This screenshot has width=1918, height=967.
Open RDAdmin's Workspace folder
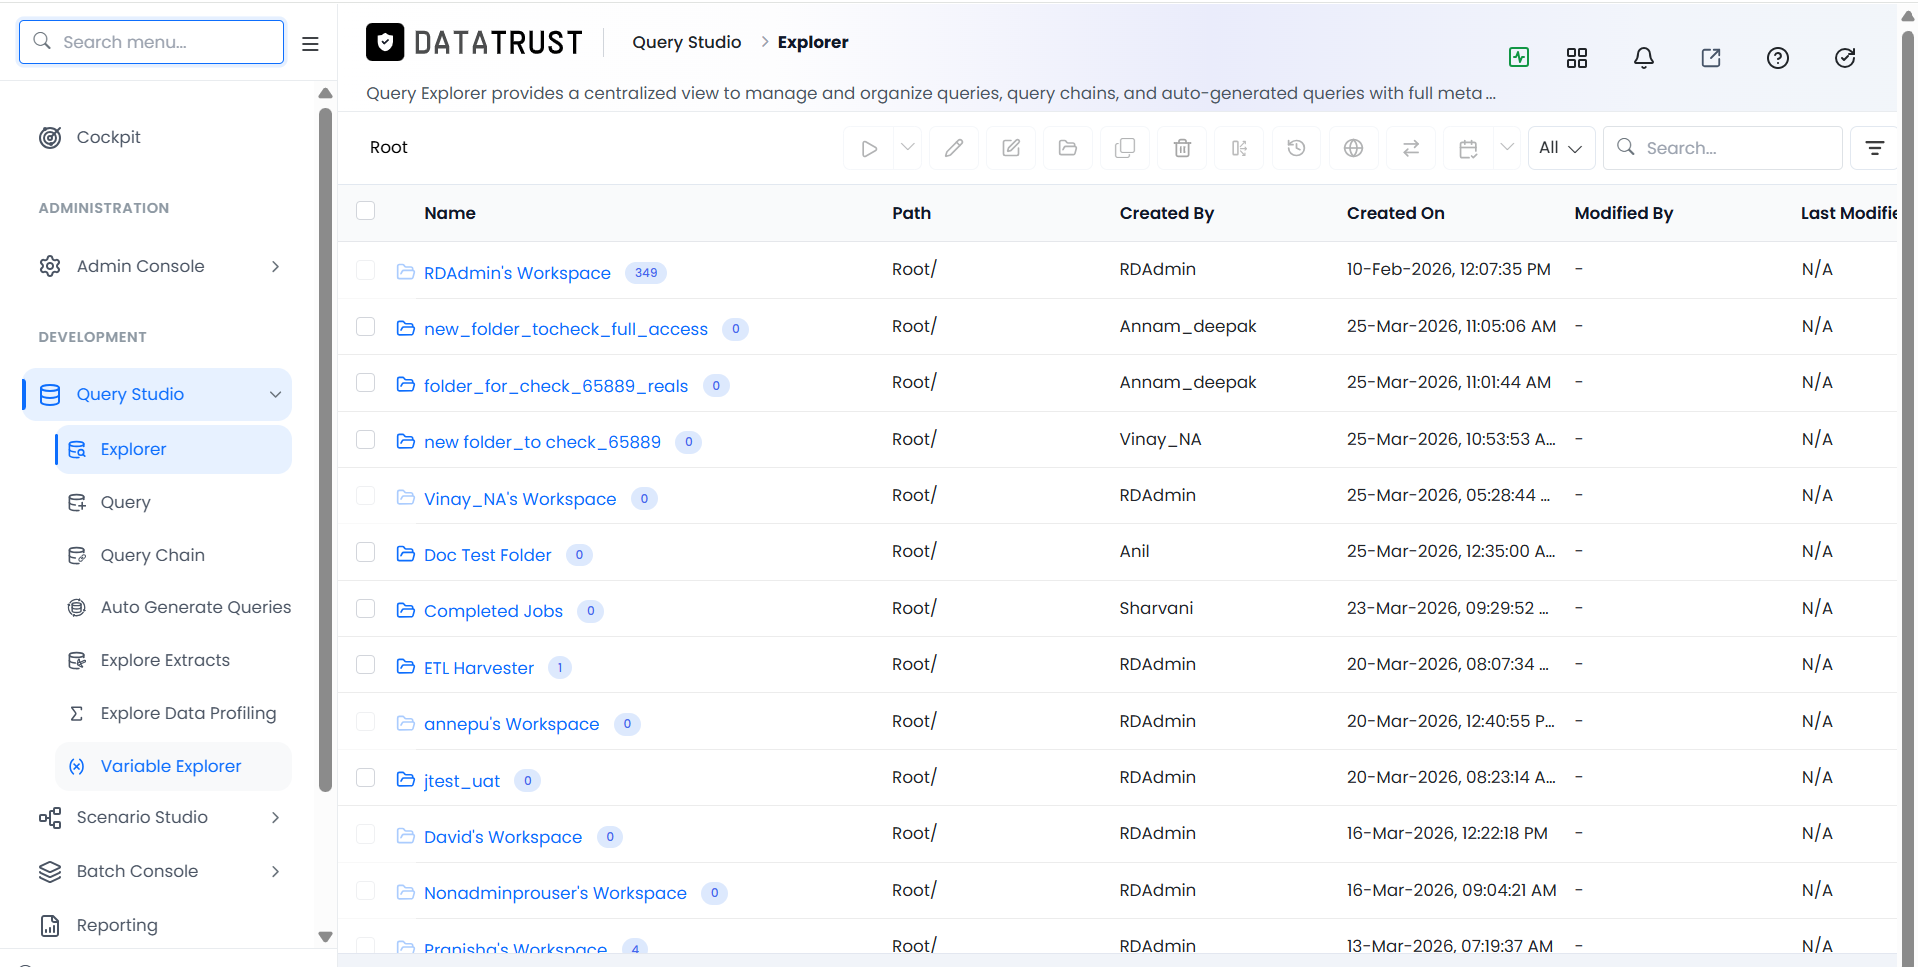517,273
